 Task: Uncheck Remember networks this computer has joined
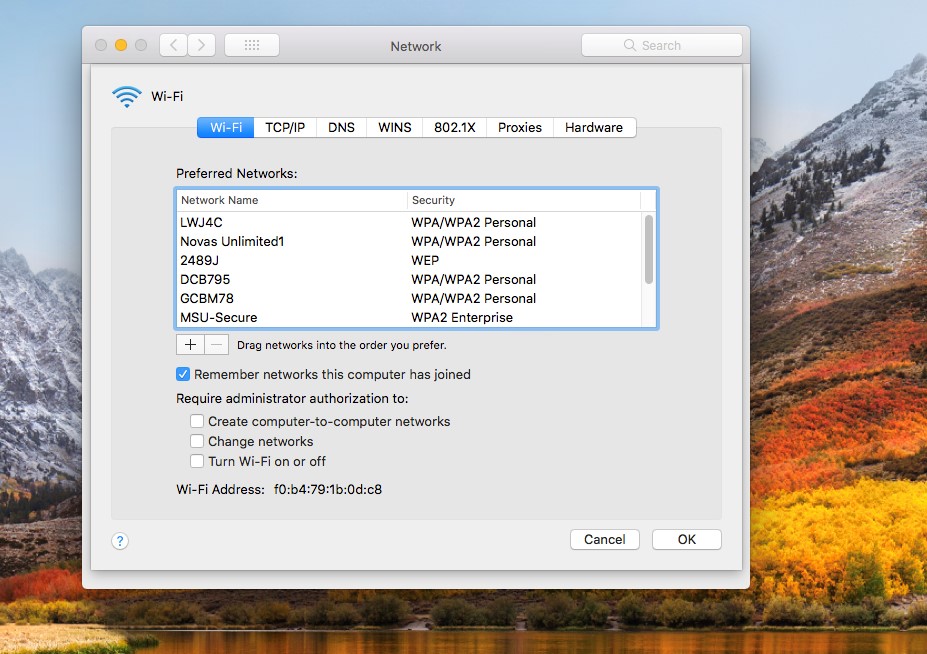[182, 374]
